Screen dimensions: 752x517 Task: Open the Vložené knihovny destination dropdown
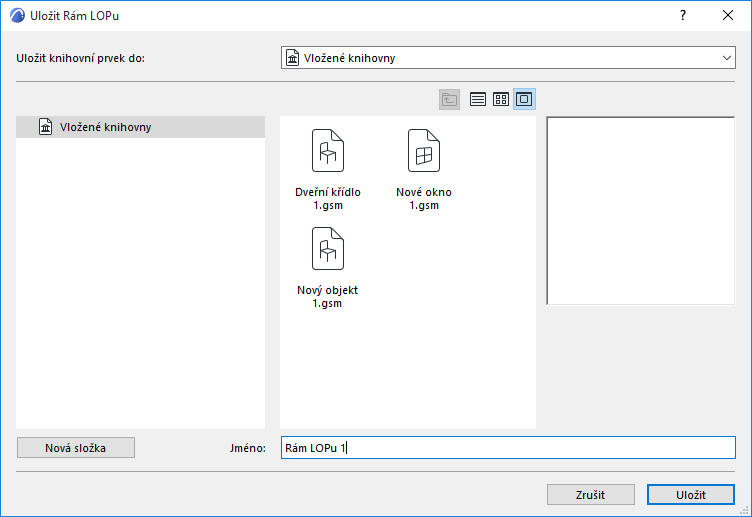pos(508,58)
